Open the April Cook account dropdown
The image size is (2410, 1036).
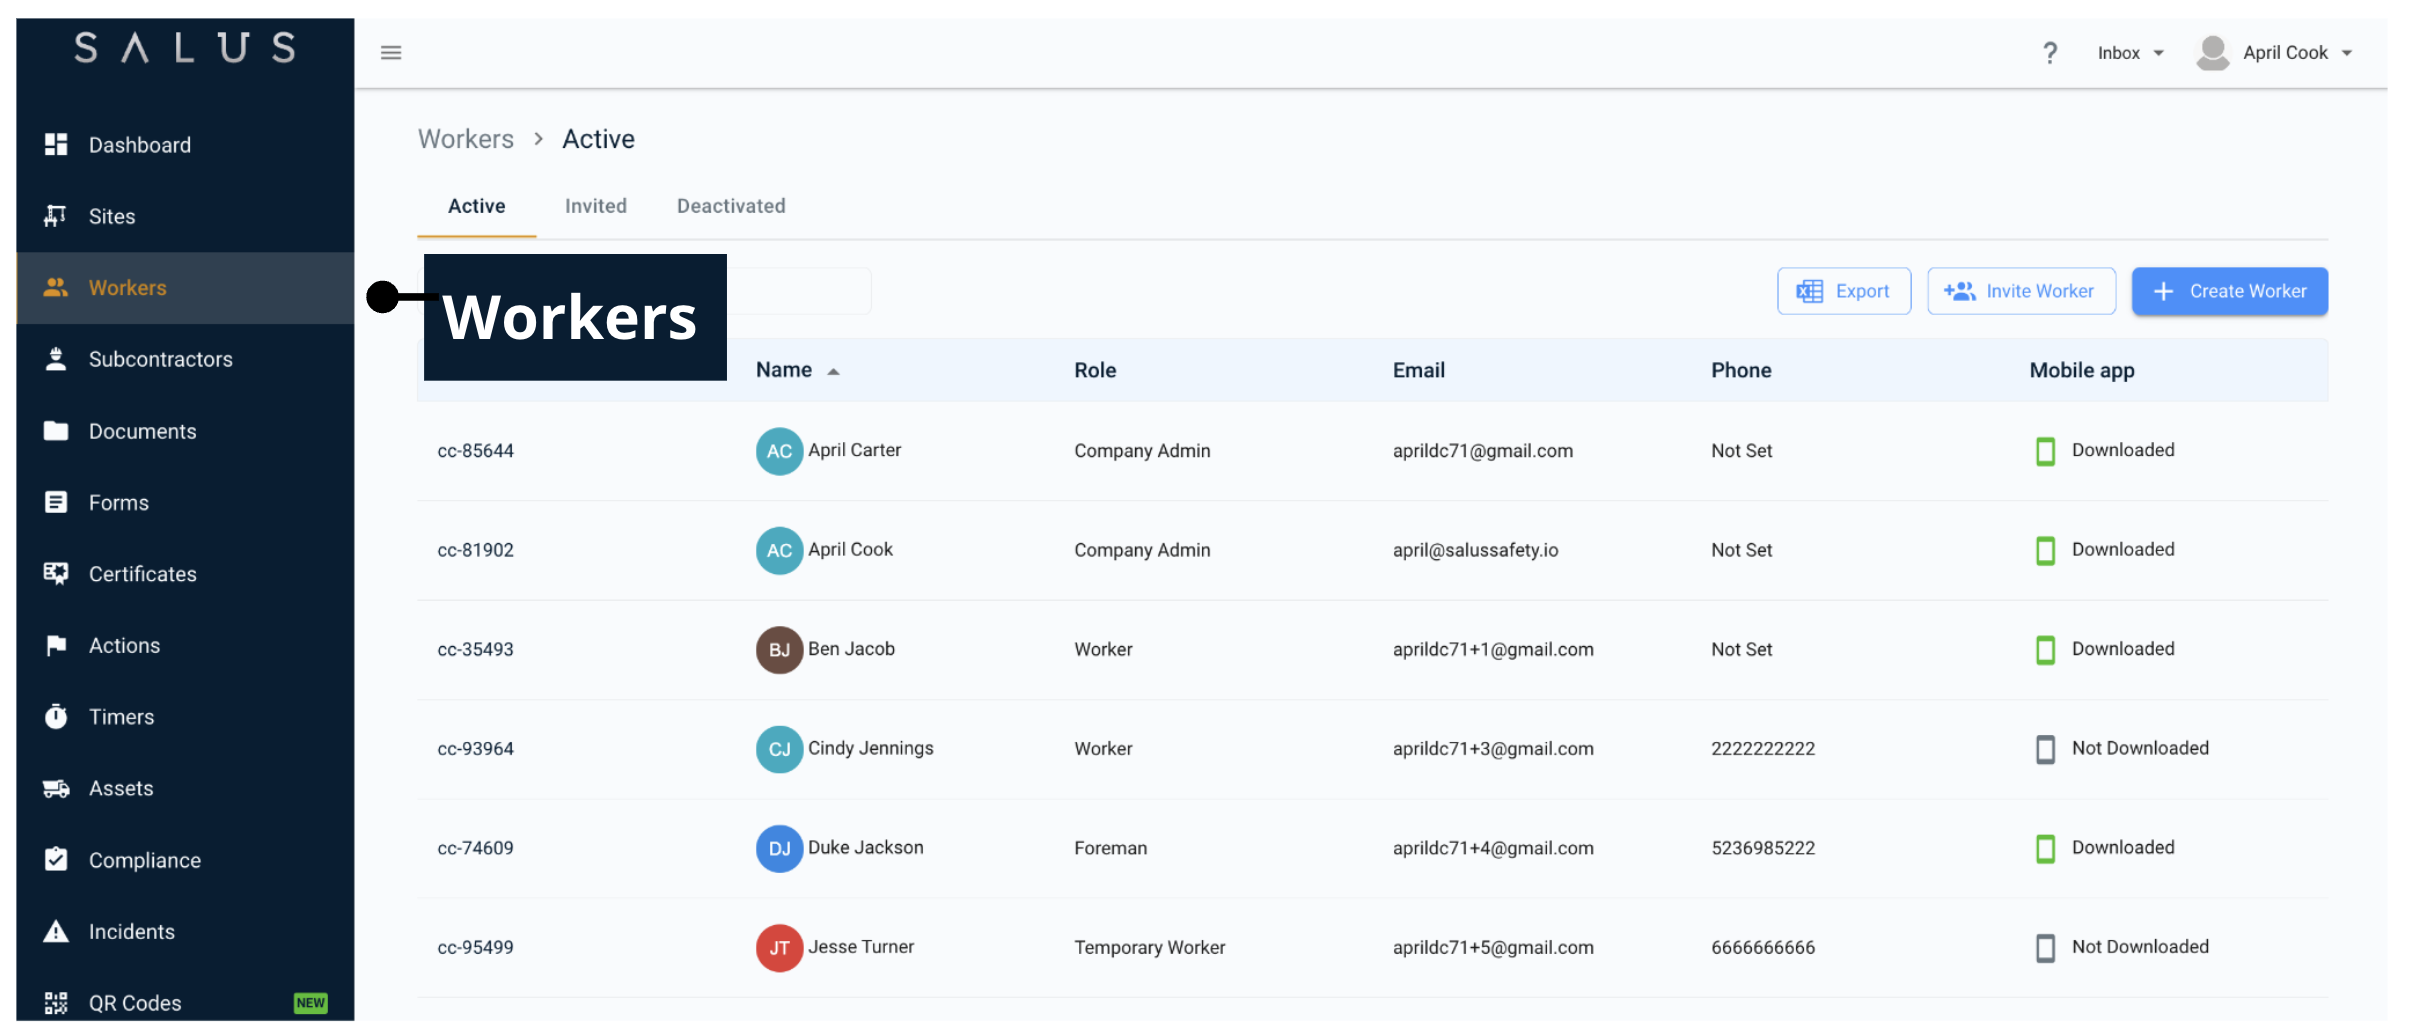coord(2288,52)
